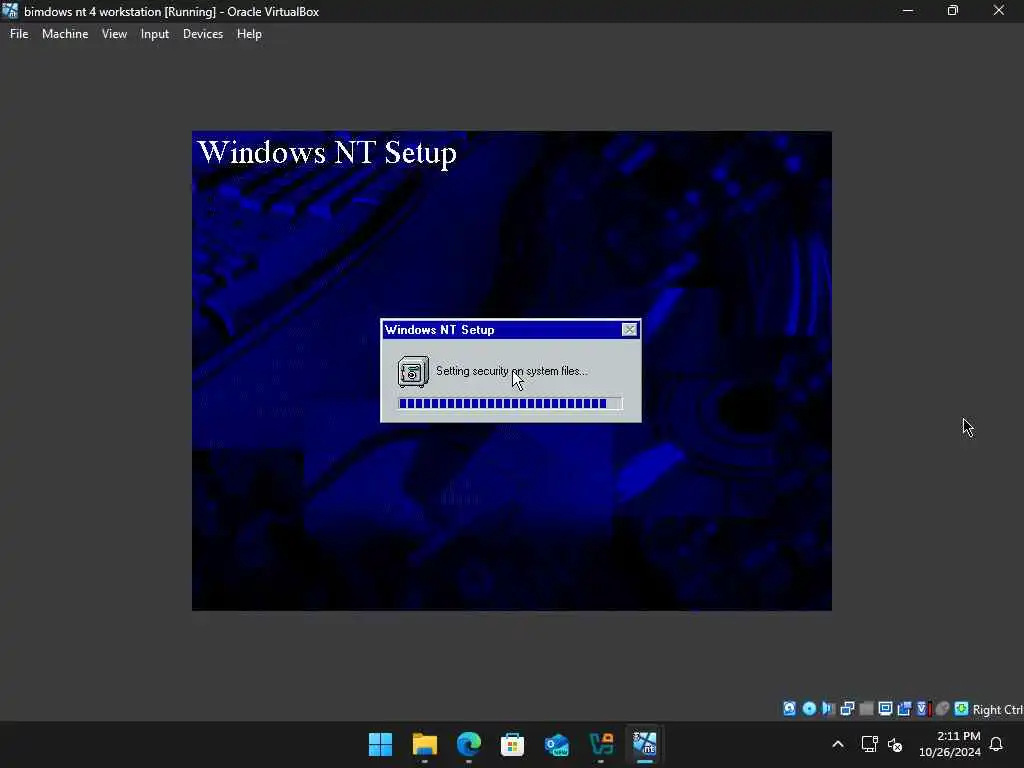Open the Help menu
This screenshot has height=768, width=1024.
249,34
